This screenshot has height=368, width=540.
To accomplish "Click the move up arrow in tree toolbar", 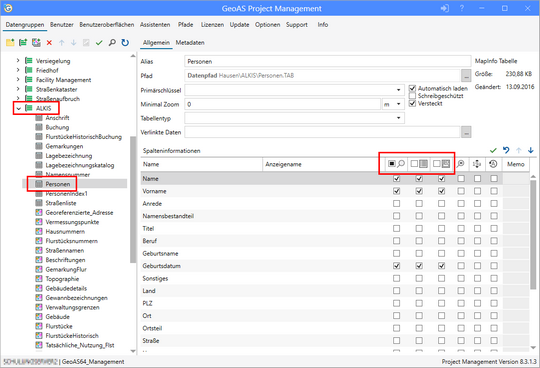I will point(62,43).
